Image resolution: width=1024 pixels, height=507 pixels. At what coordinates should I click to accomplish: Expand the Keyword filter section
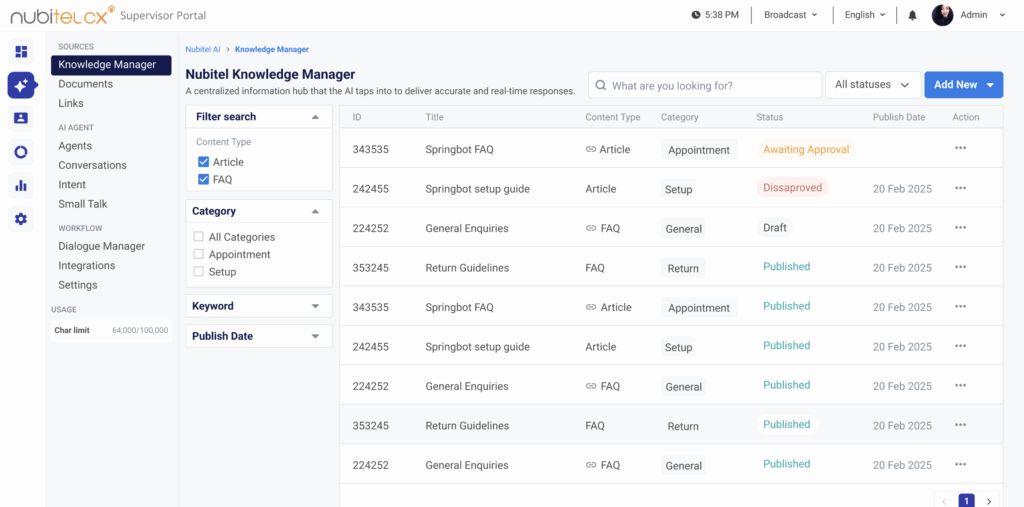click(x=315, y=306)
